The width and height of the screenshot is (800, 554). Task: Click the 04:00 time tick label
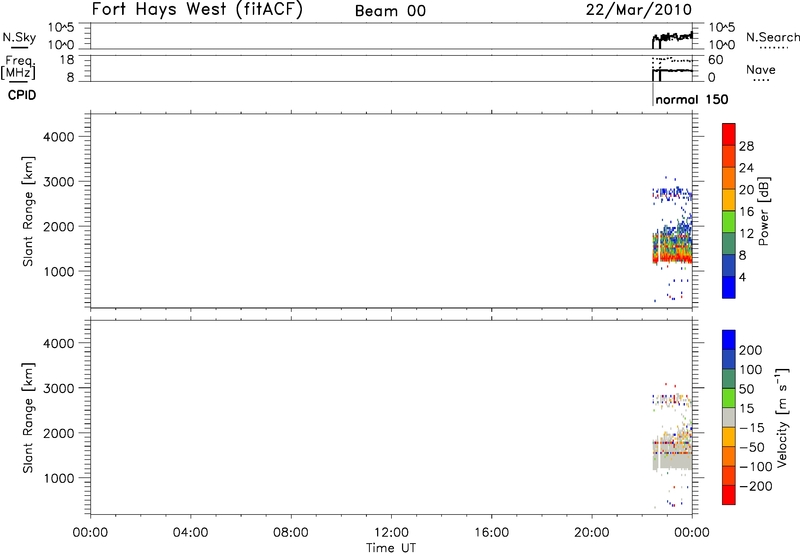click(190, 533)
